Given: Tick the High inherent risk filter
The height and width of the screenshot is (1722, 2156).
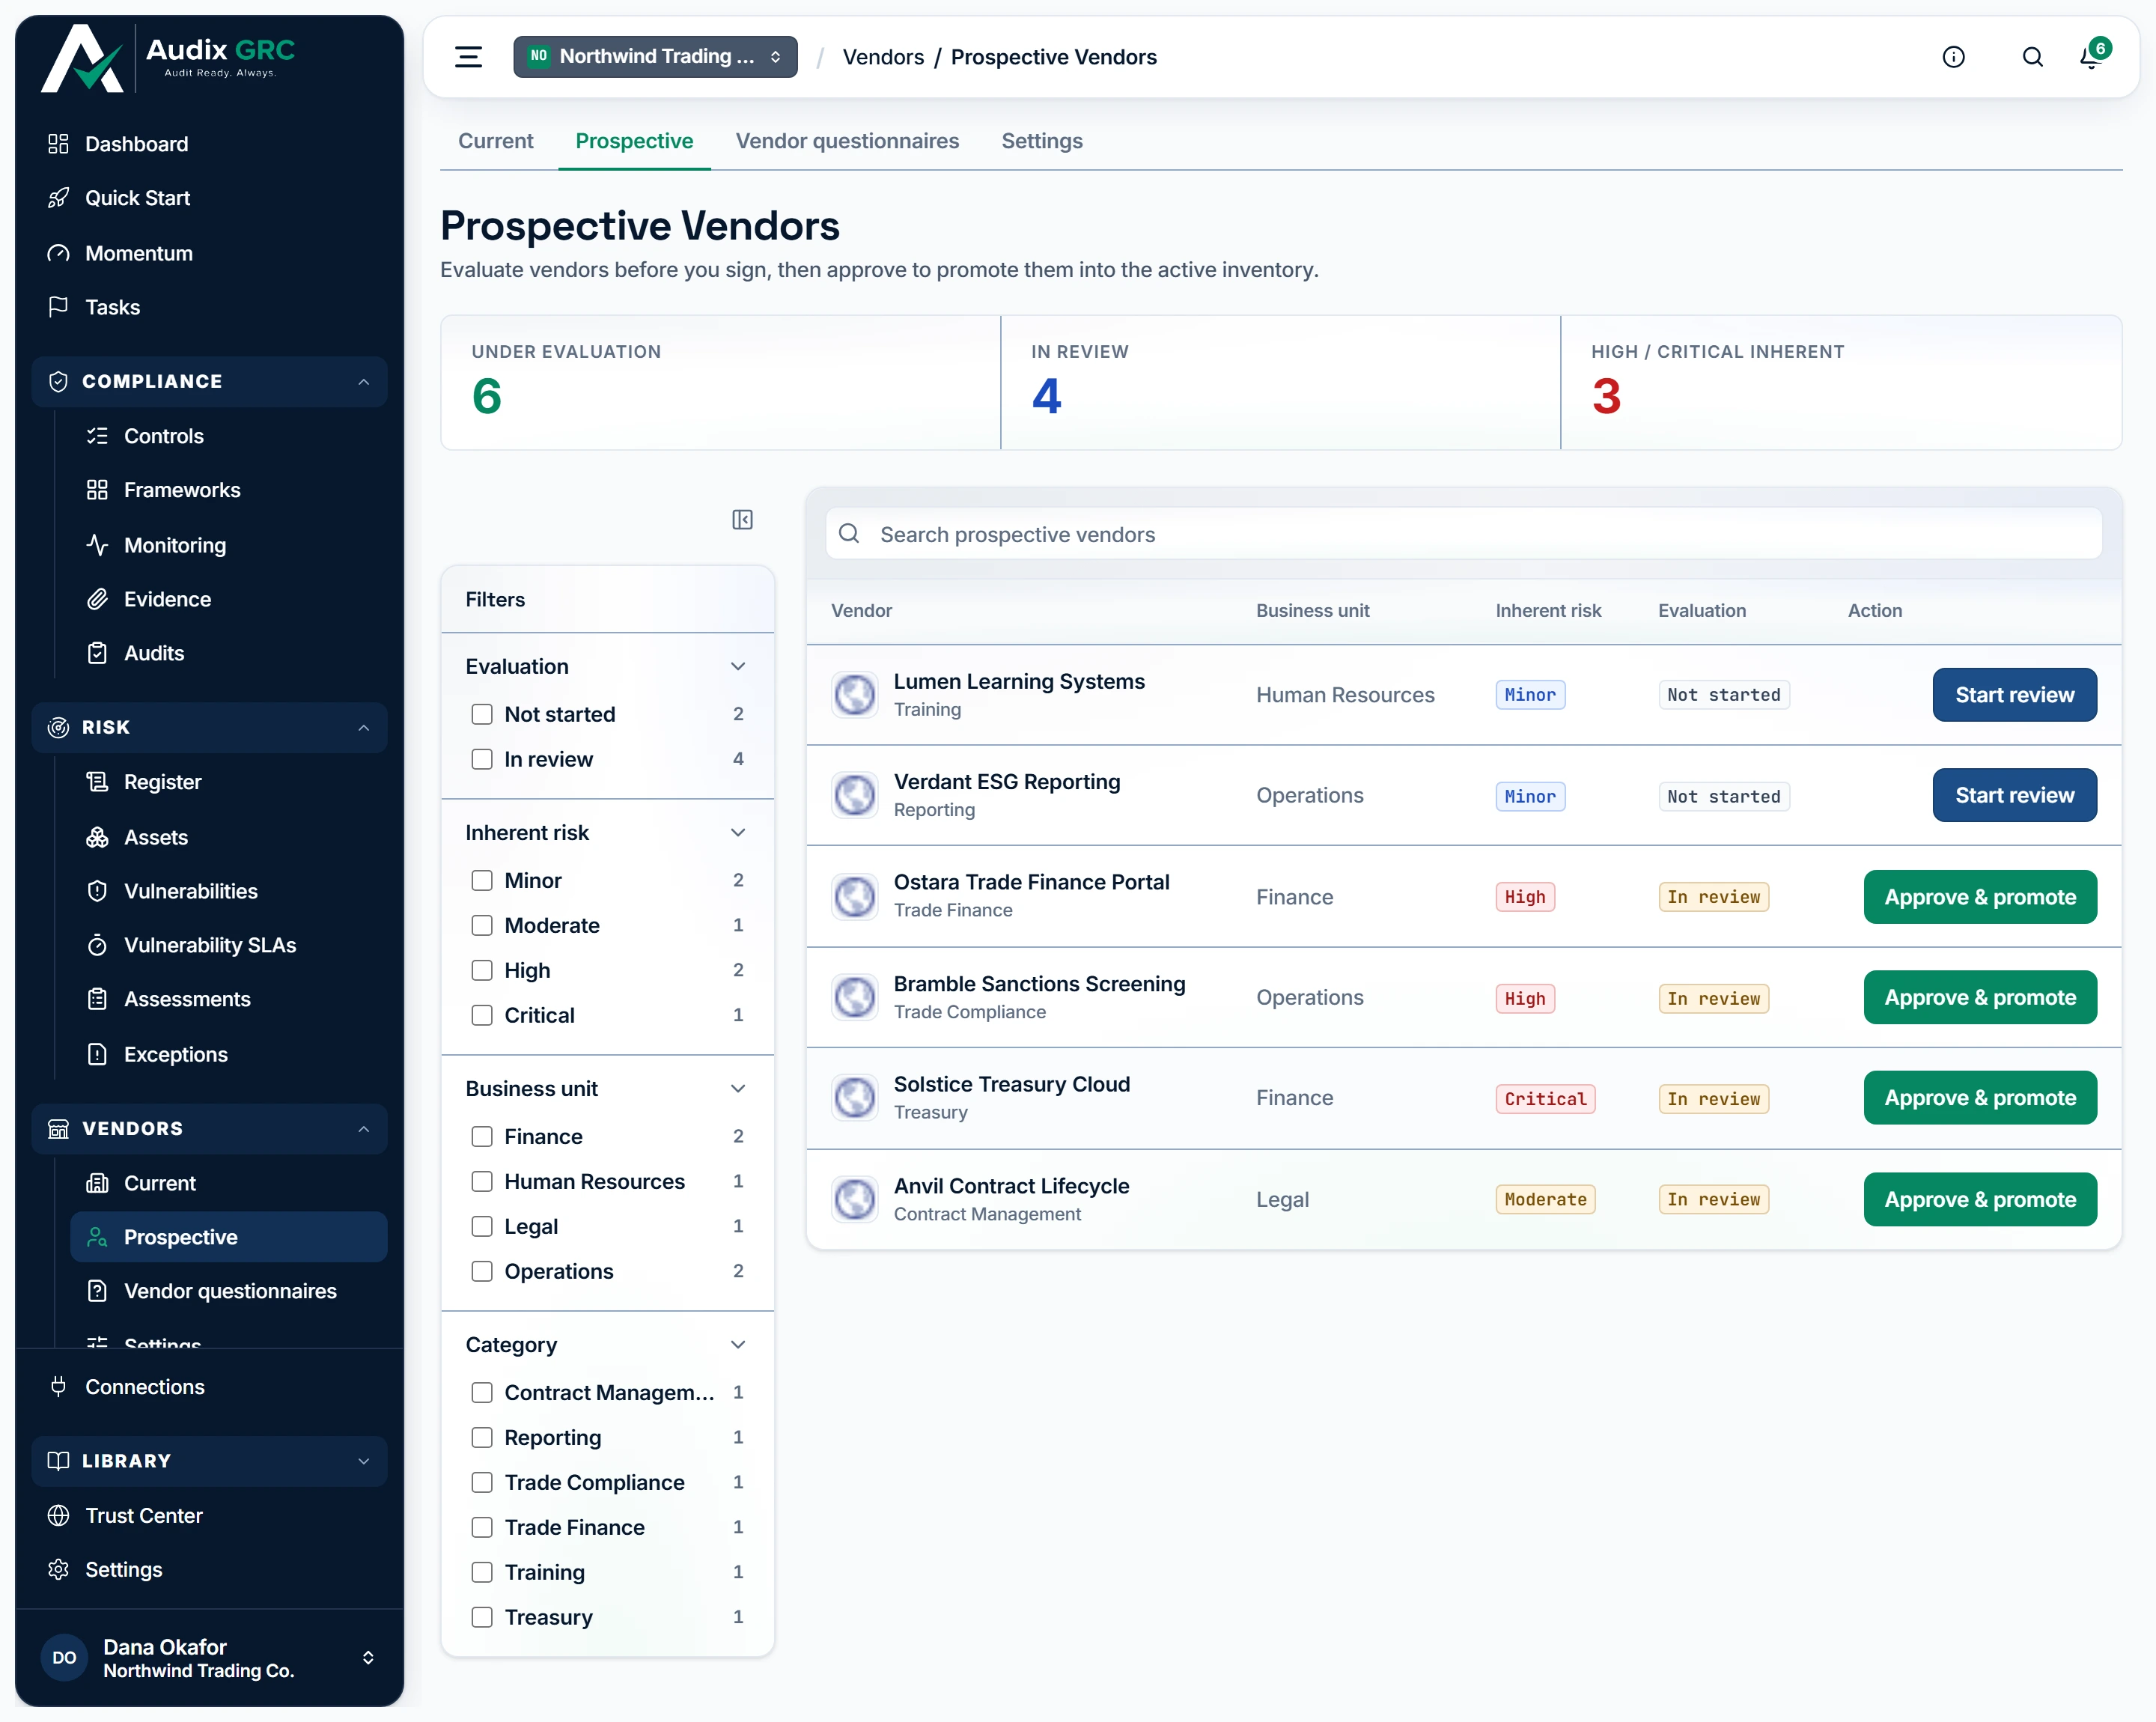Looking at the screenshot, I should pos(482,970).
